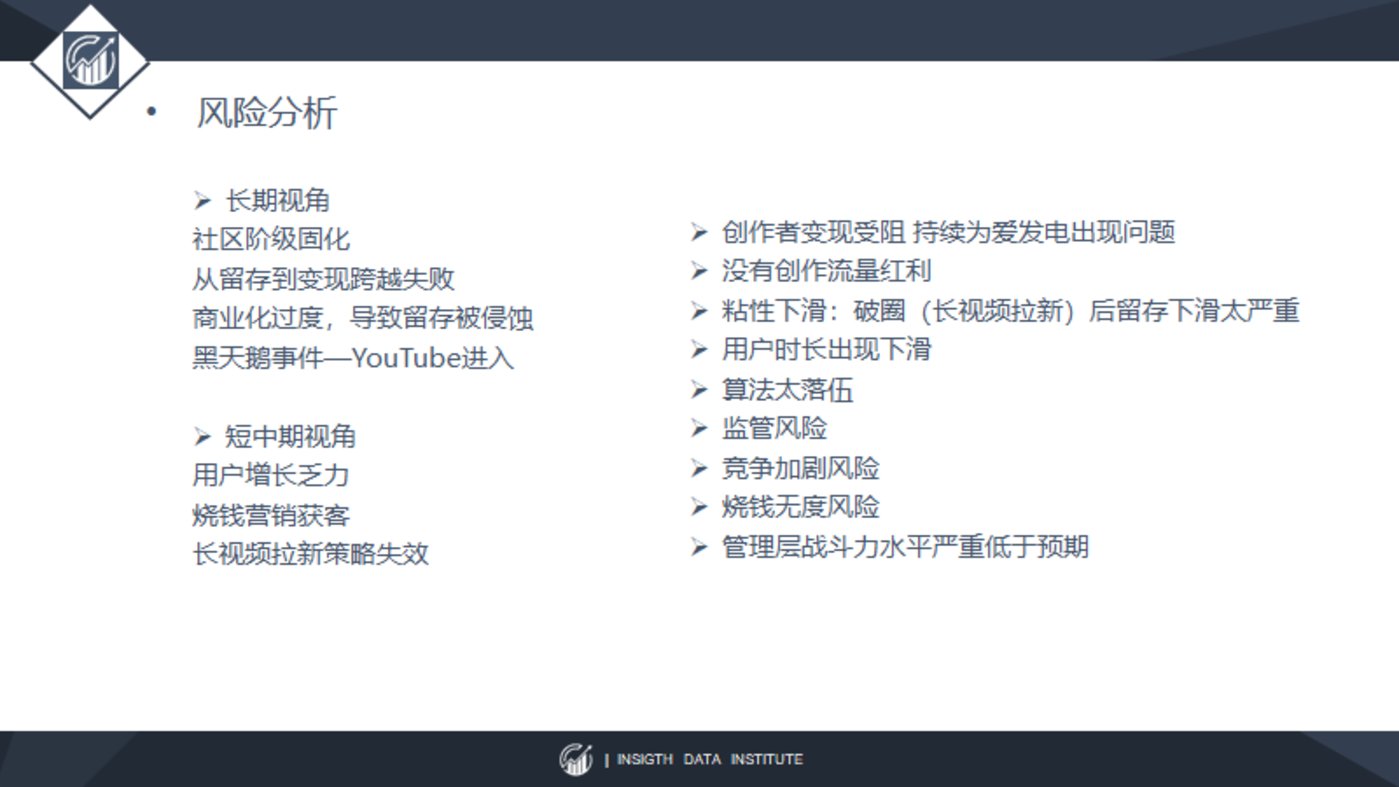Click the line 用户增长乏力
This screenshot has width=1399, height=787.
click(x=271, y=475)
